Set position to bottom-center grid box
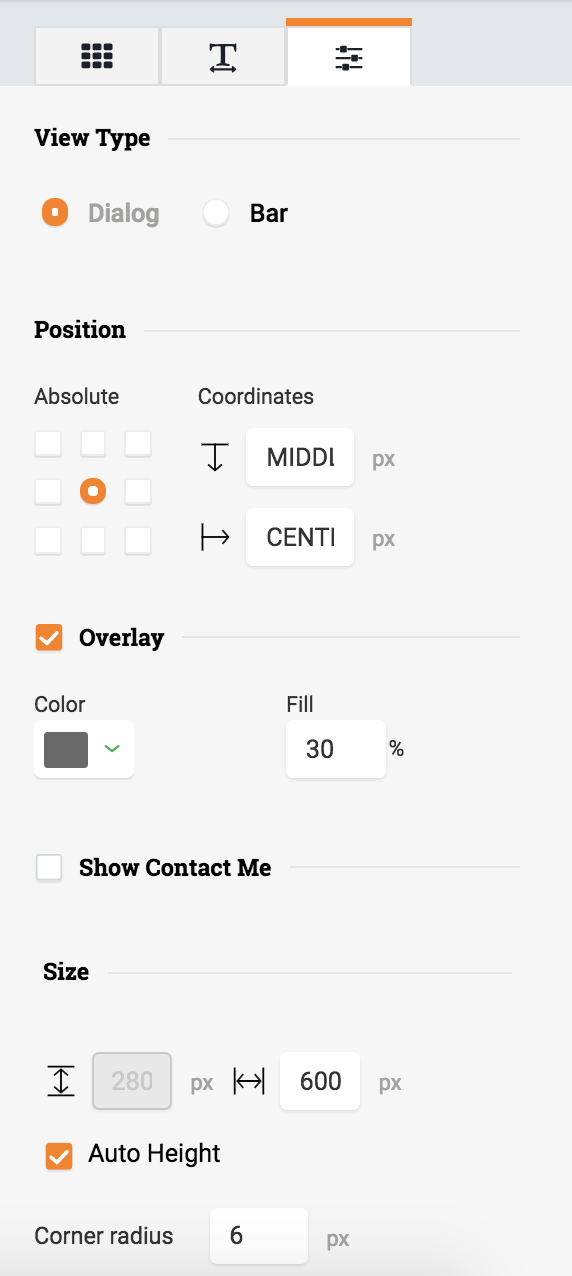This screenshot has height=1276, width=572. pos(93,540)
